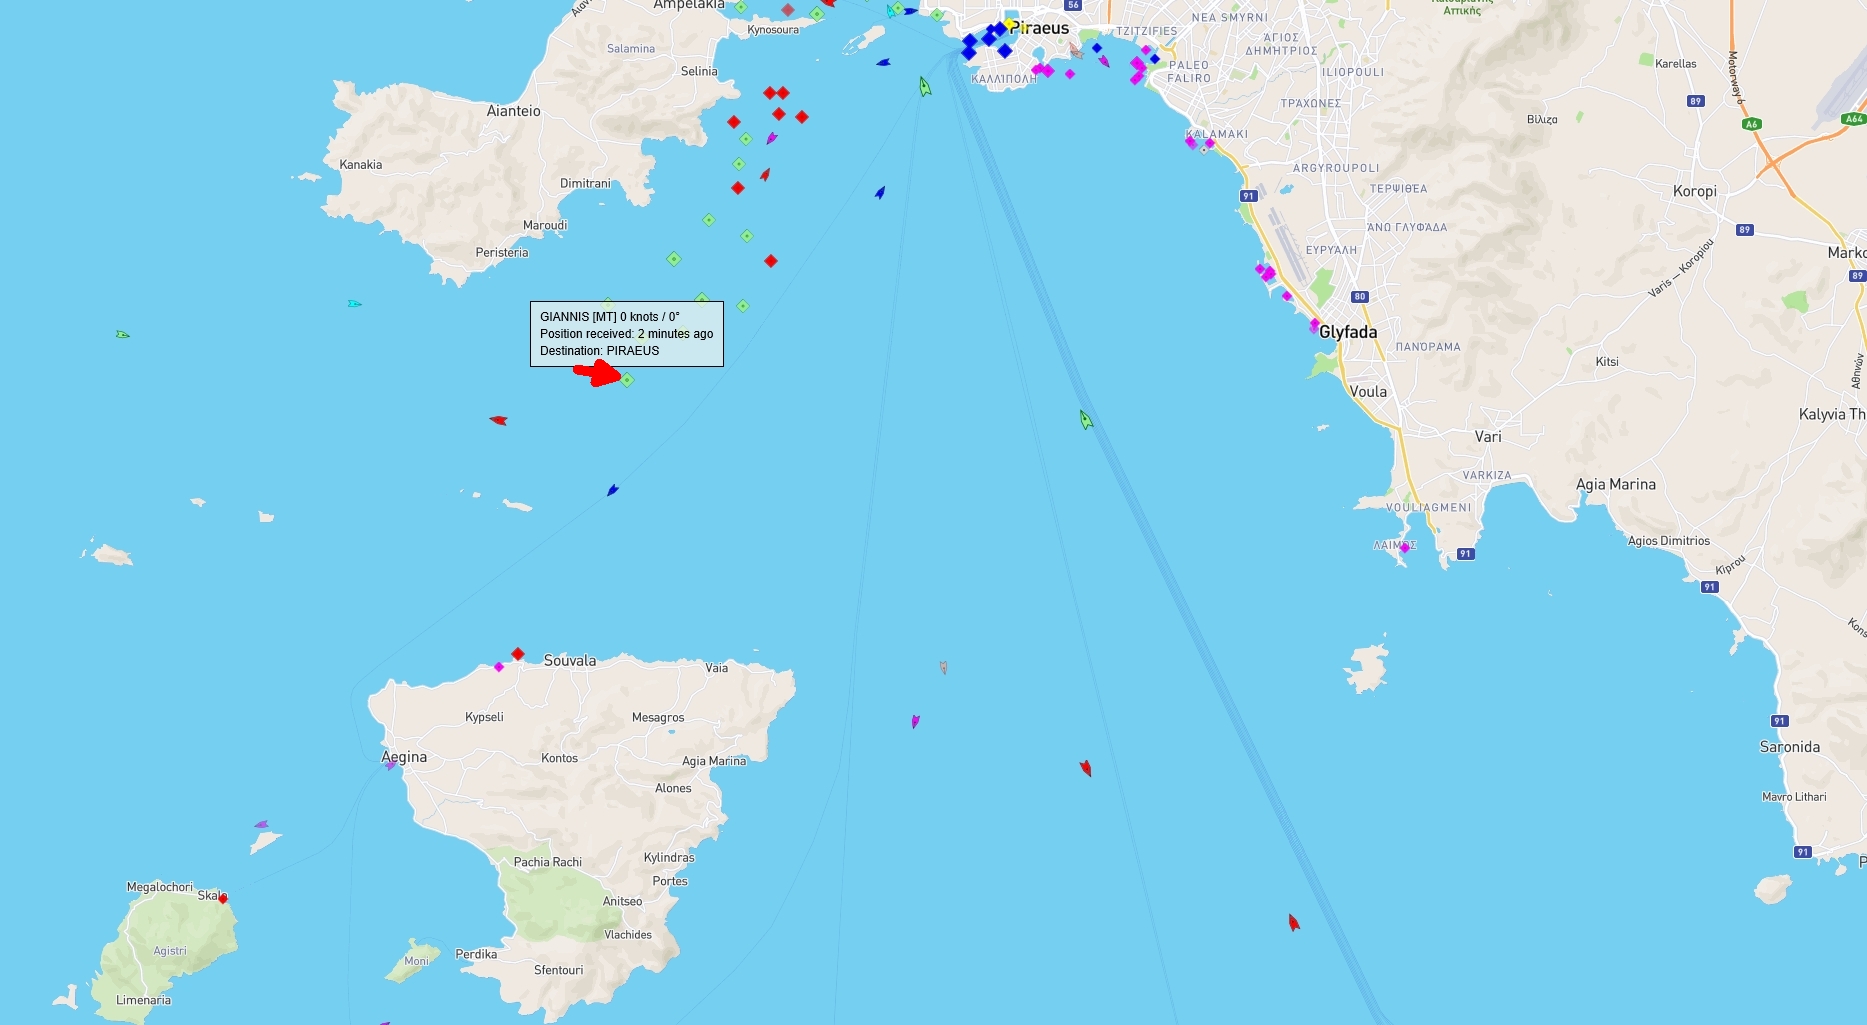Viewport: 1867px width, 1025px height.
Task: Select the green vessel west of Voula
Action: (1086, 420)
